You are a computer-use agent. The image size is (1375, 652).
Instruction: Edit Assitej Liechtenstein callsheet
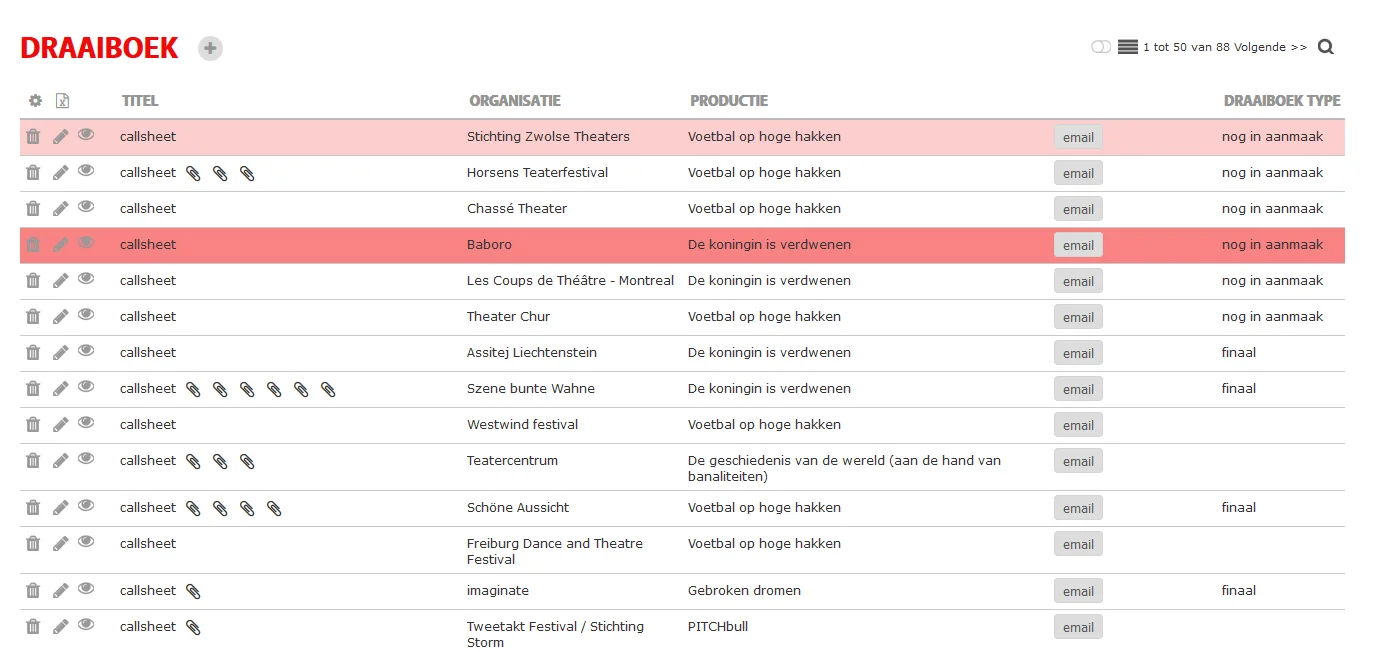(61, 353)
